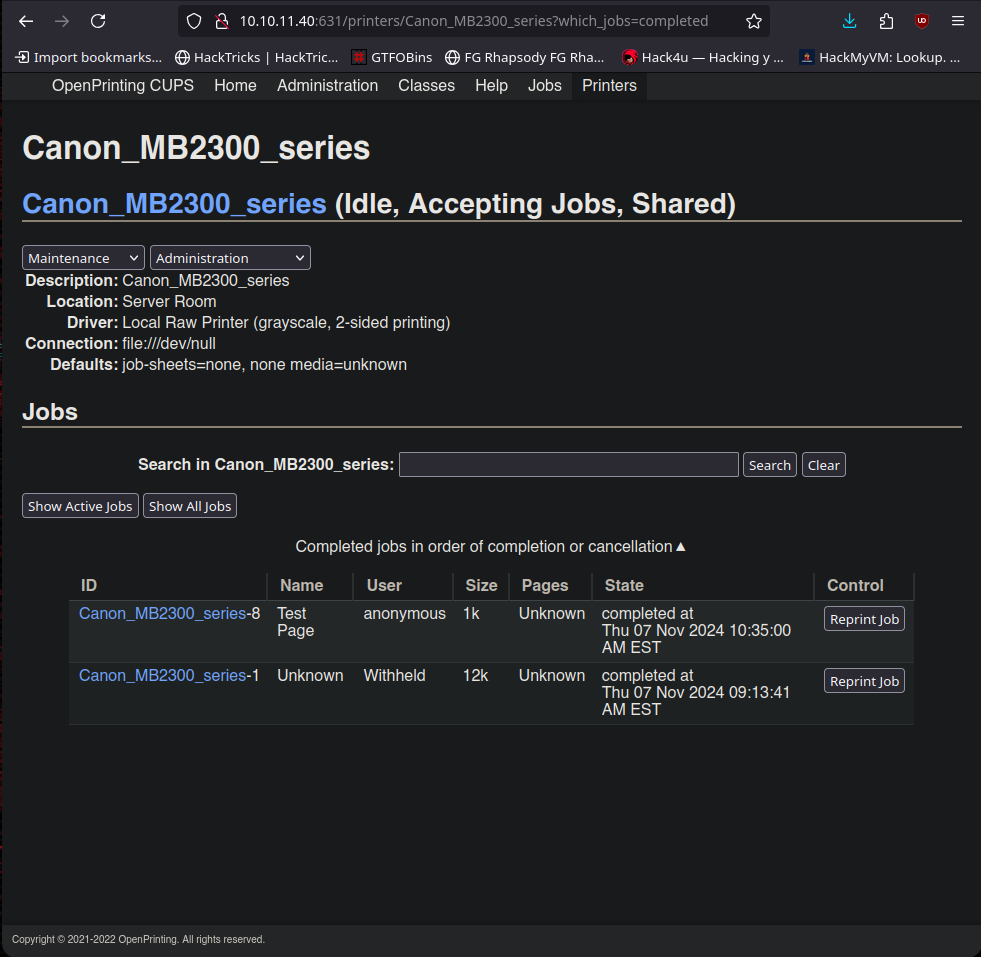The image size is (981, 957).
Task: Click the Clear button
Action: [x=823, y=465]
